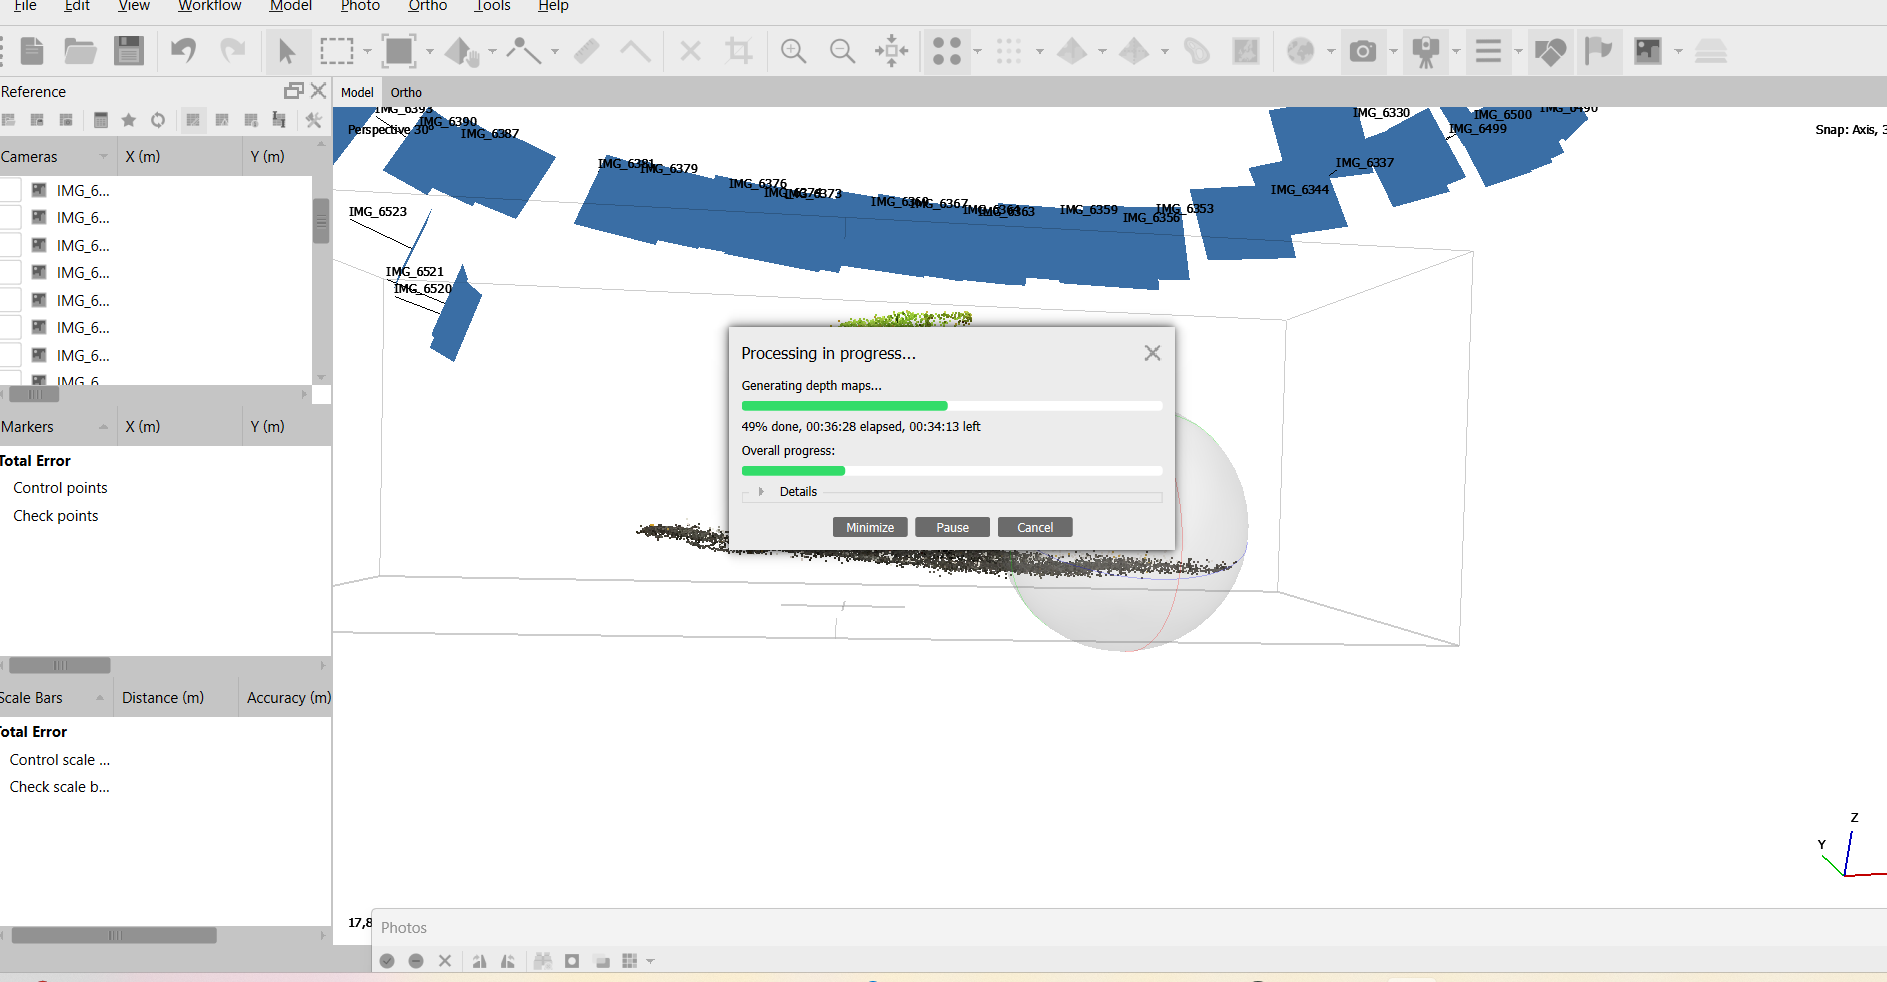Viewport: 1887px width, 982px height.
Task: Open the Workflow menu
Action: tap(209, 6)
